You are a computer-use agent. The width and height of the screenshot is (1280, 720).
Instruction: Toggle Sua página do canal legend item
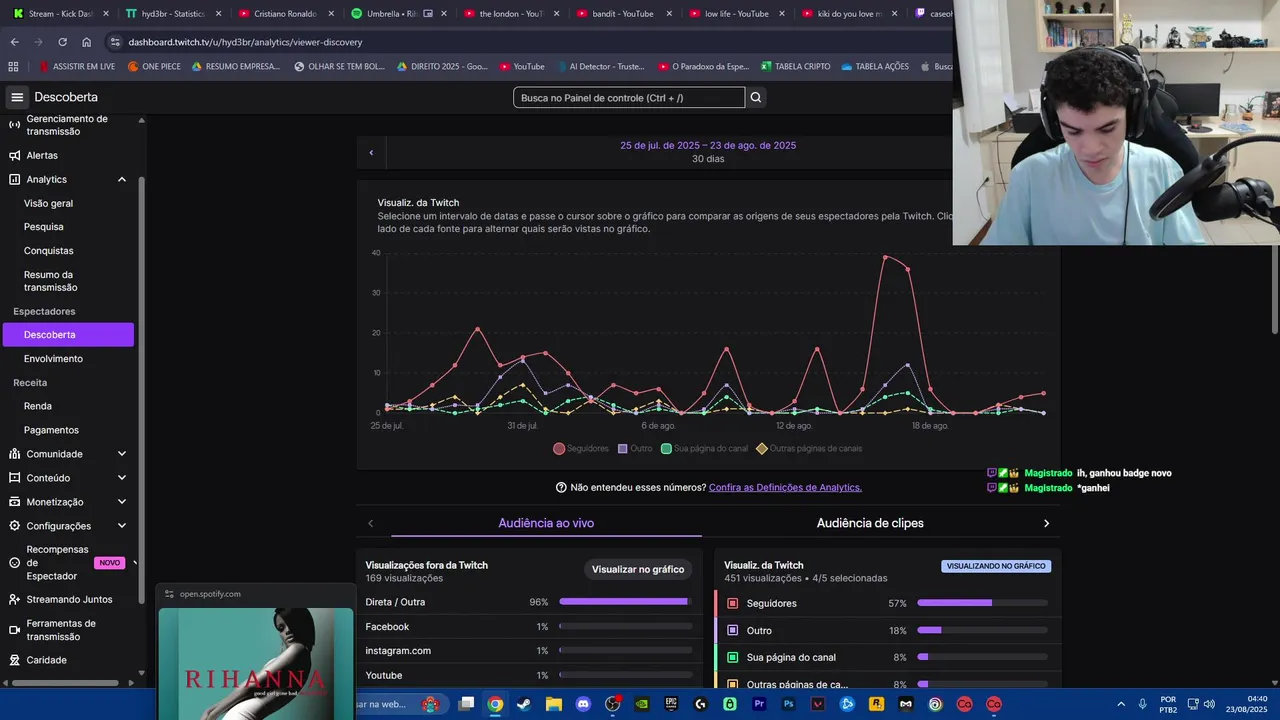[x=704, y=449]
